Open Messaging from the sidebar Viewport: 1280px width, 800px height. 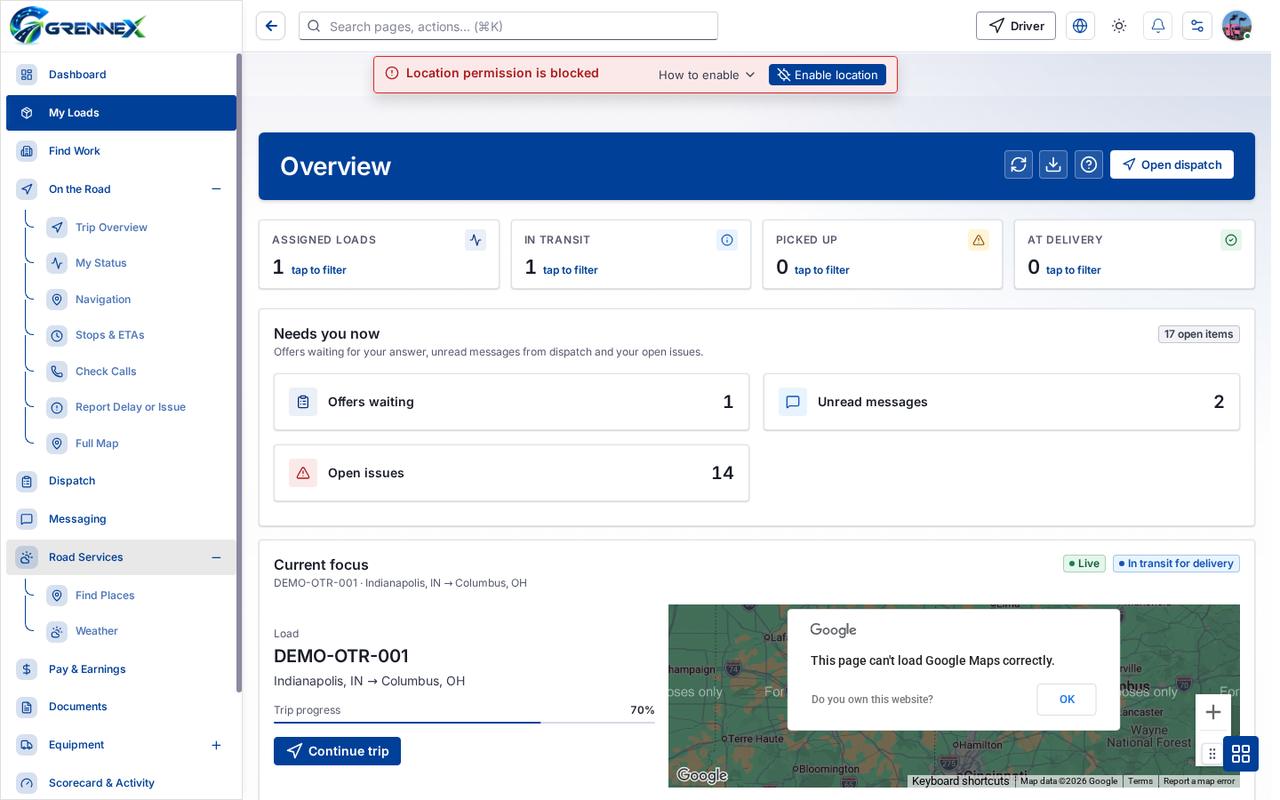121,519
